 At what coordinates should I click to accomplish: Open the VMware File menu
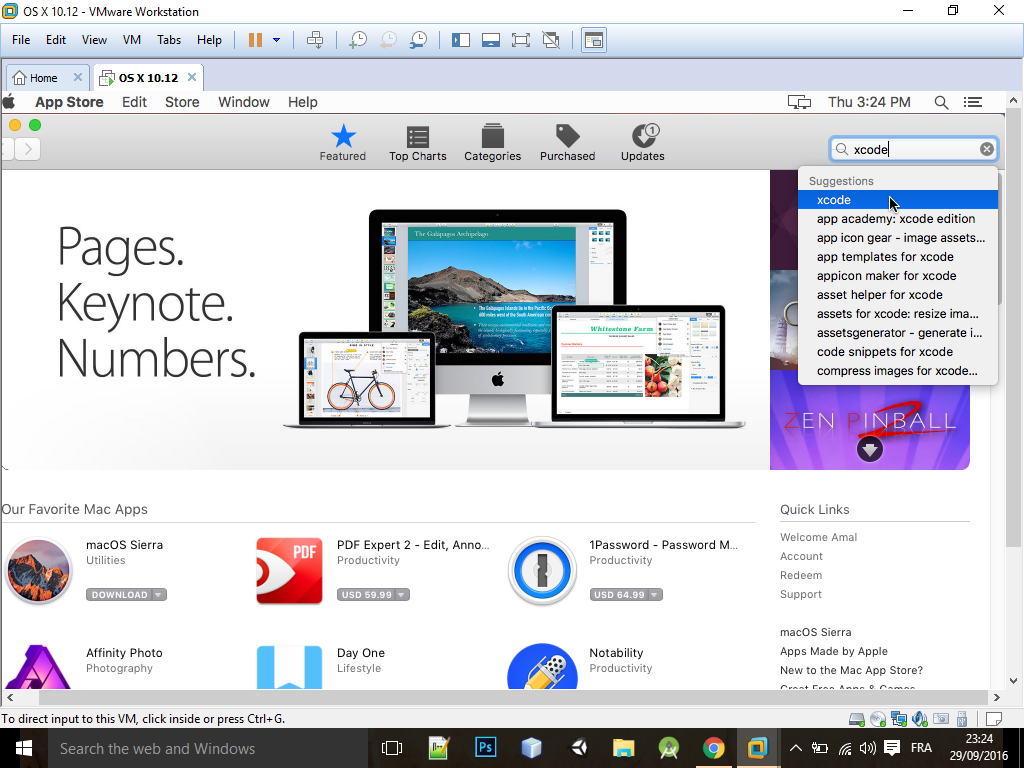pos(21,40)
